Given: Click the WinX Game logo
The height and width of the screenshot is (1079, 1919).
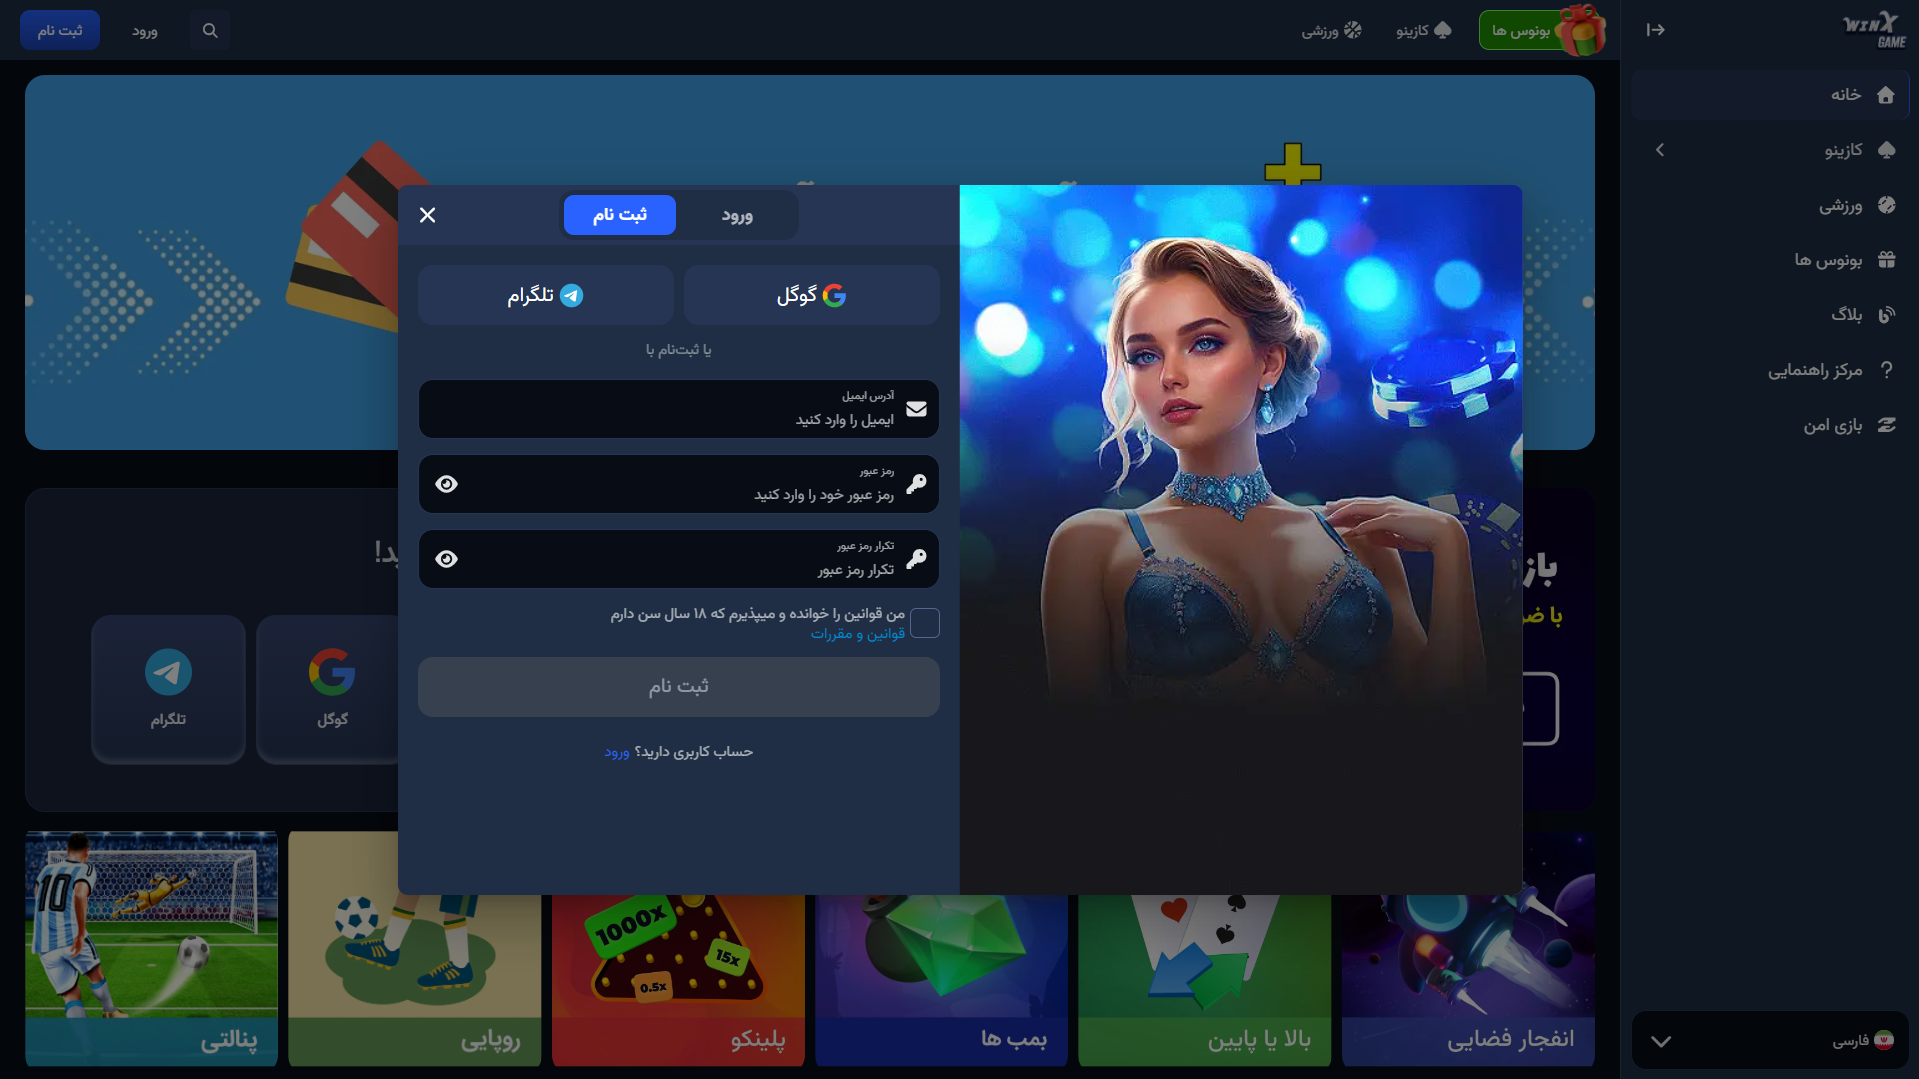Looking at the screenshot, I should [x=1874, y=29].
